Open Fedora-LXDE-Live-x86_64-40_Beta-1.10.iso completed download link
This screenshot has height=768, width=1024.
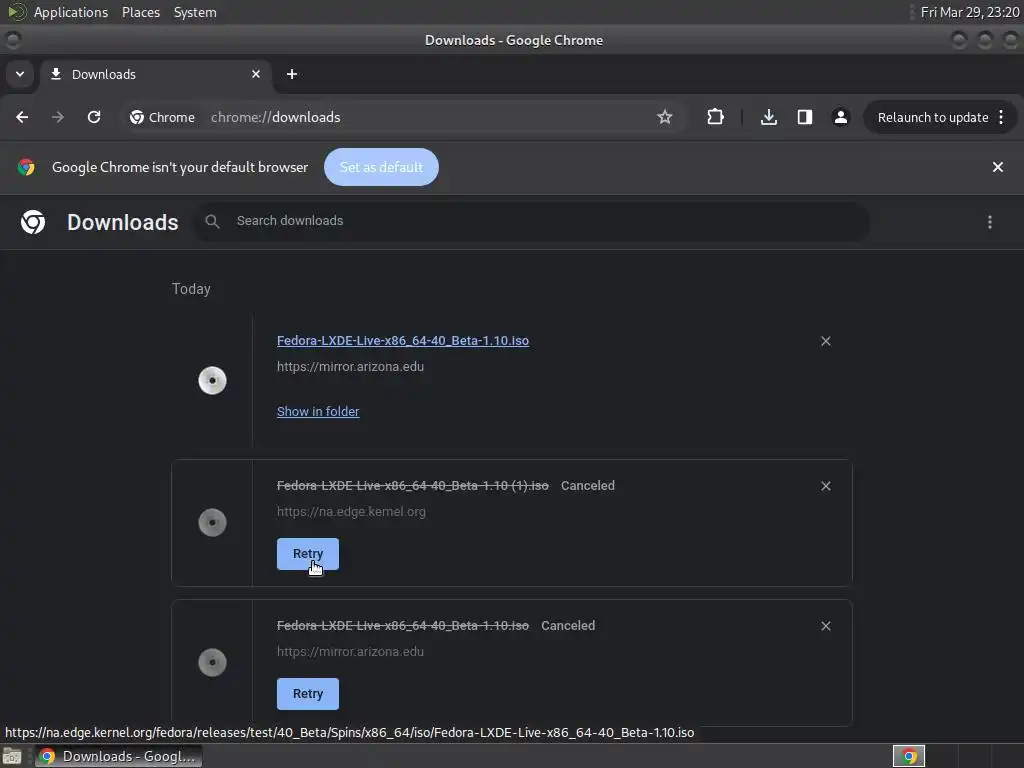tap(403, 340)
